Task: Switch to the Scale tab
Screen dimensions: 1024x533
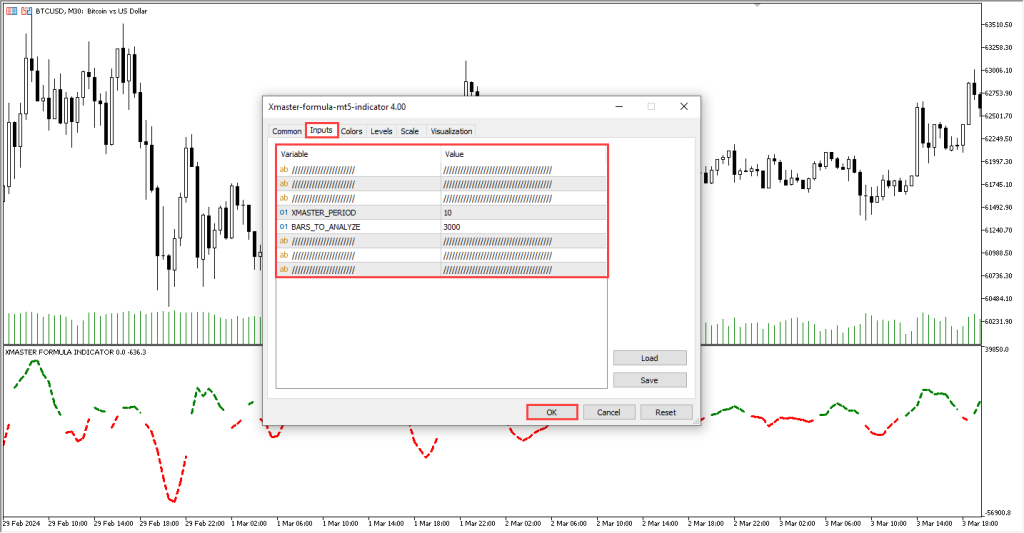Action: 410,131
